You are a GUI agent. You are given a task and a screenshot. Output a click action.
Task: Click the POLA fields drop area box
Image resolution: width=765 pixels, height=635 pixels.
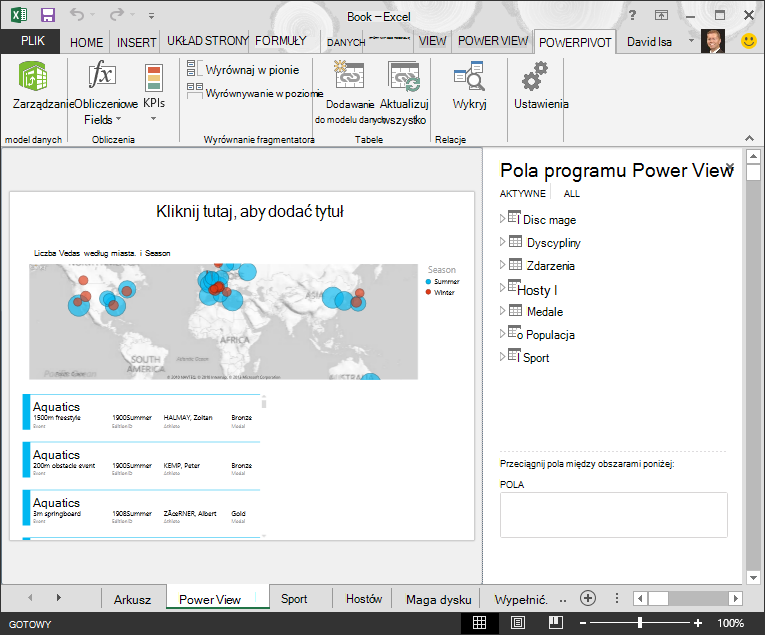point(613,515)
